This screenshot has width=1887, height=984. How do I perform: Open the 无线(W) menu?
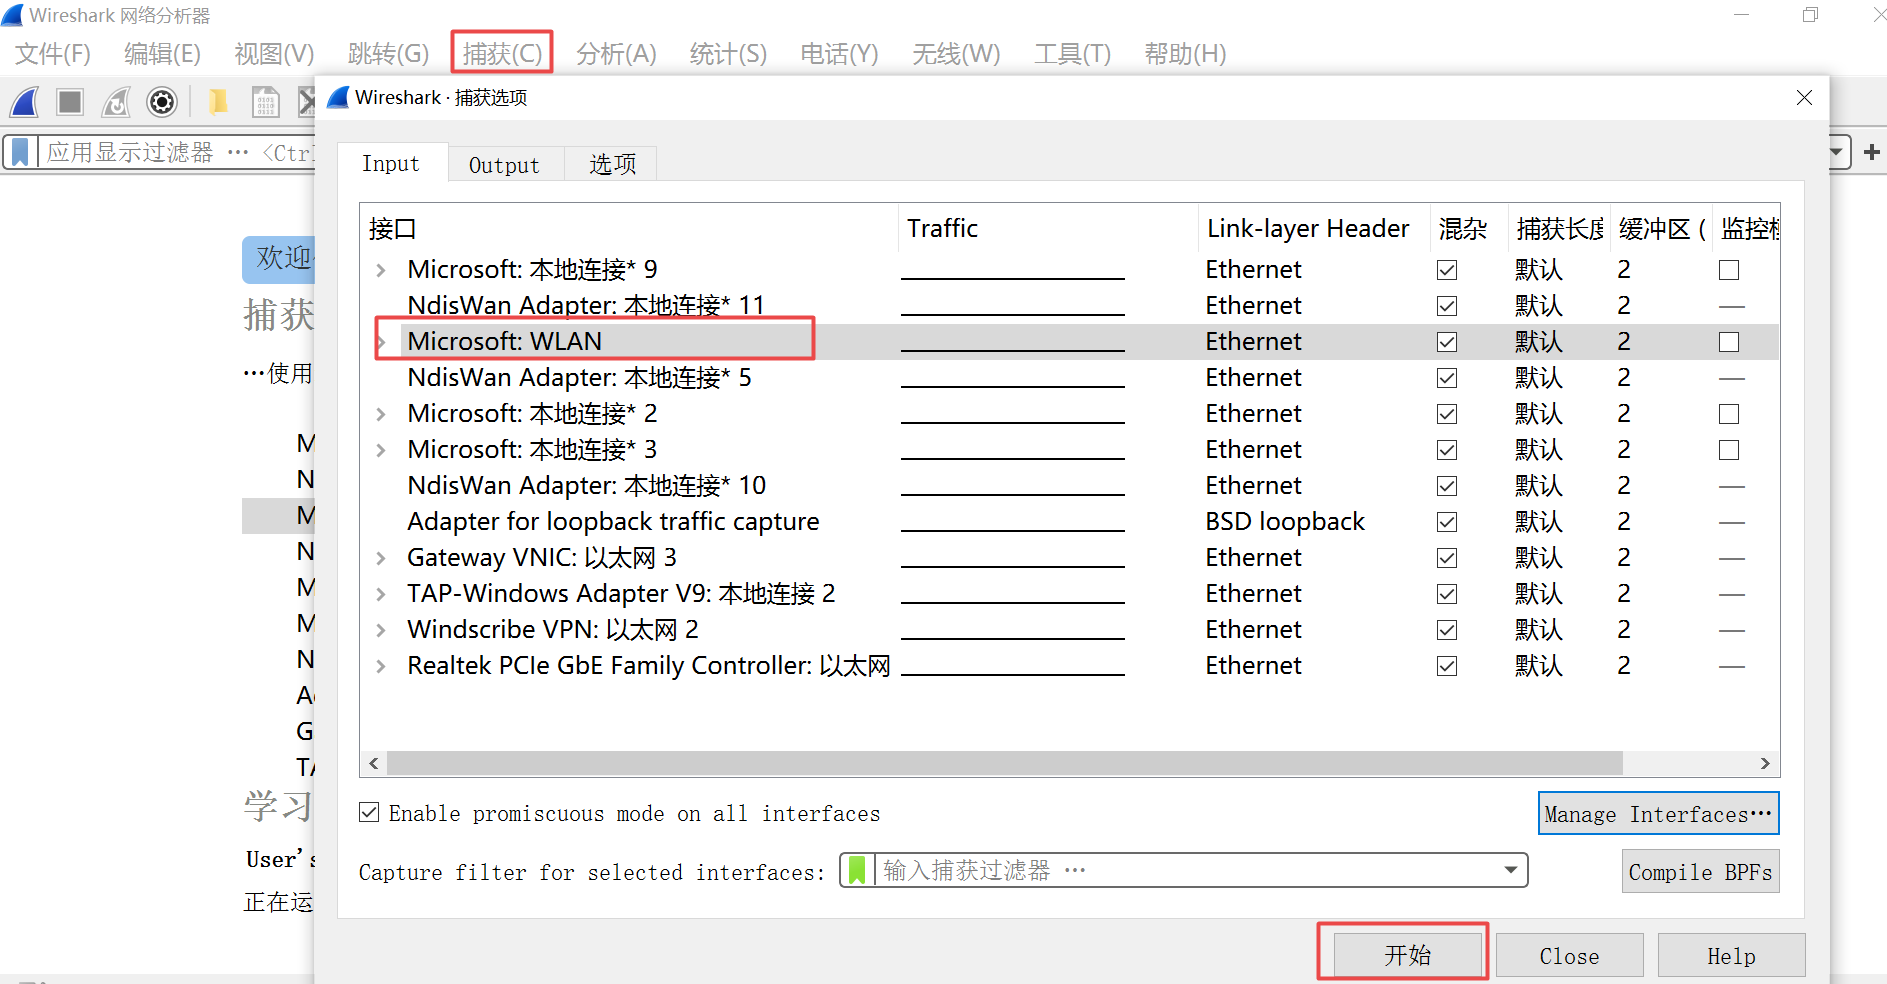(x=956, y=54)
